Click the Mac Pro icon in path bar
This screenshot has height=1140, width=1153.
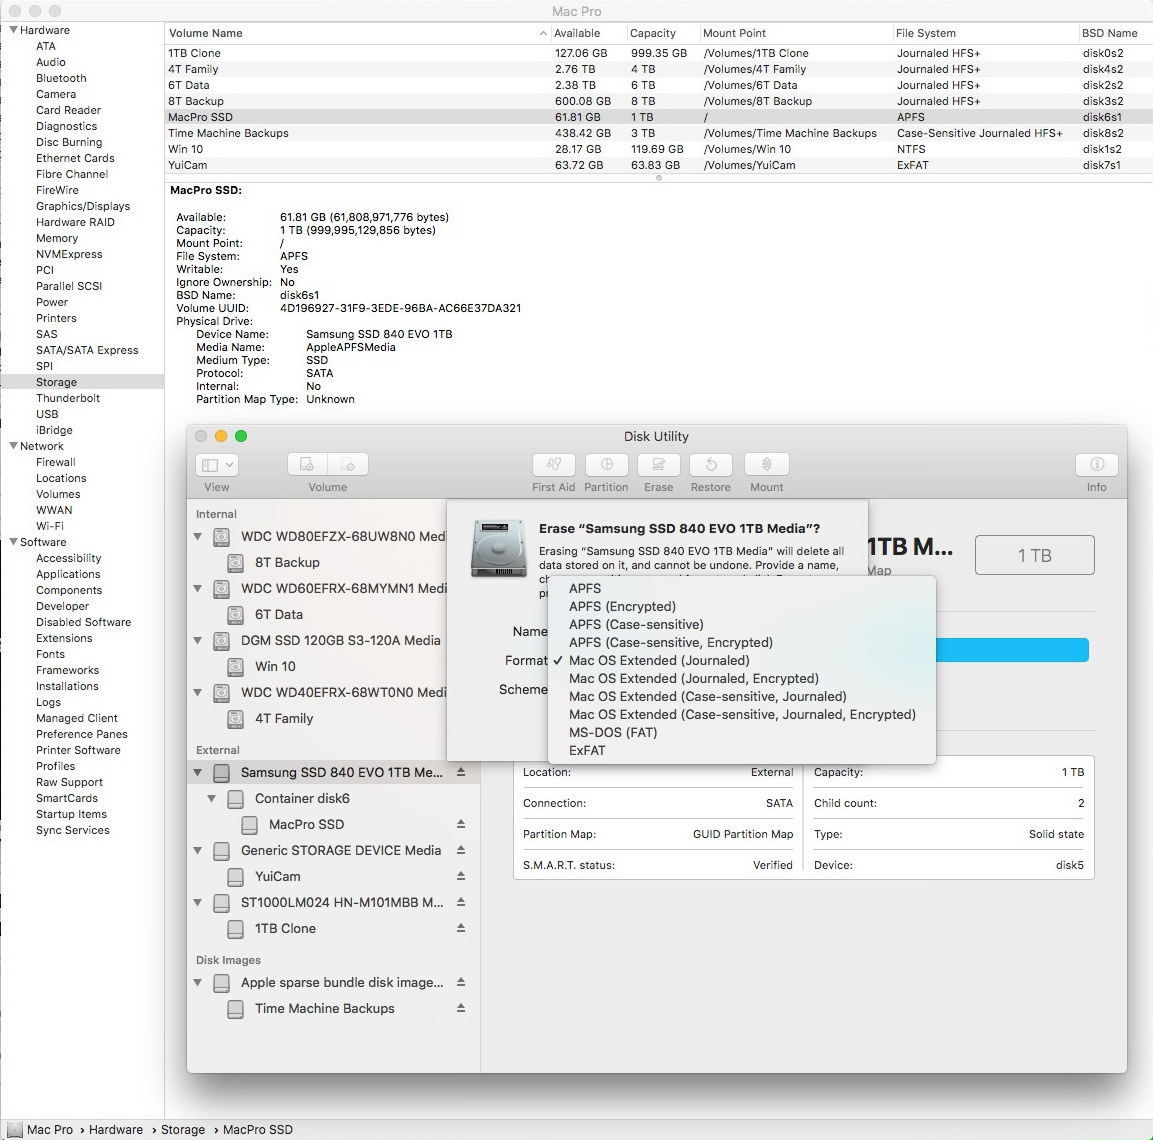point(15,1130)
